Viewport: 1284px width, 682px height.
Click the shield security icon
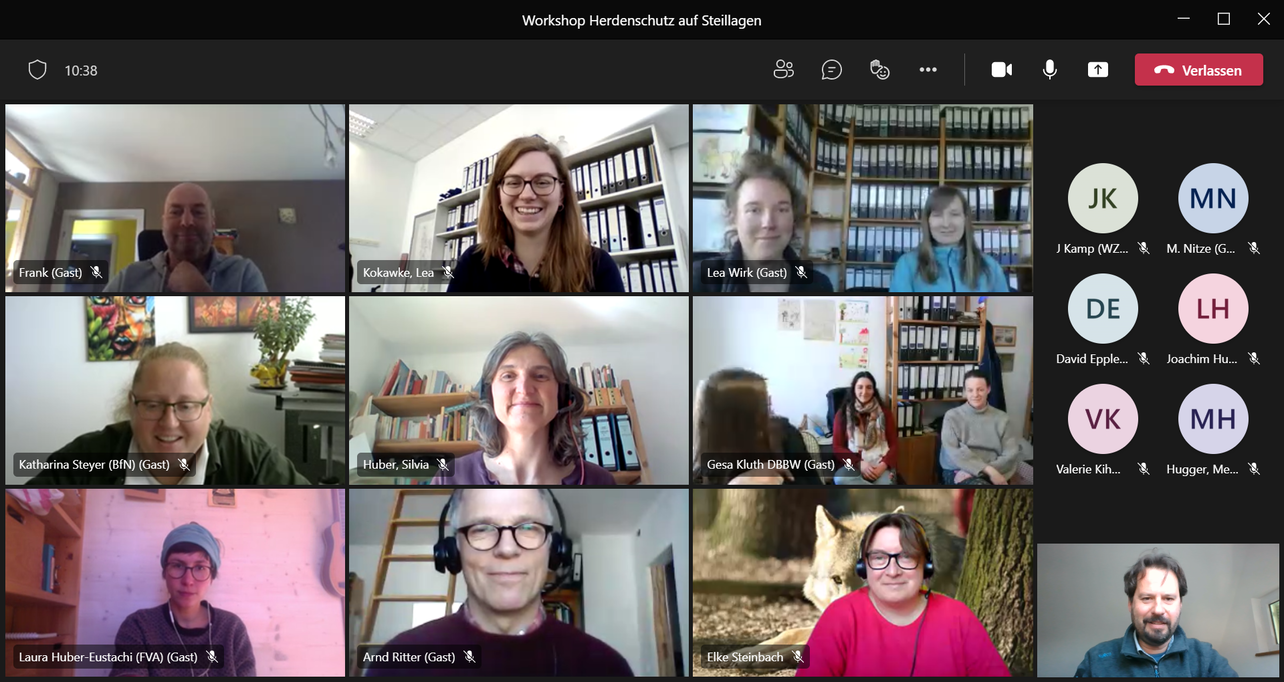click(37, 70)
